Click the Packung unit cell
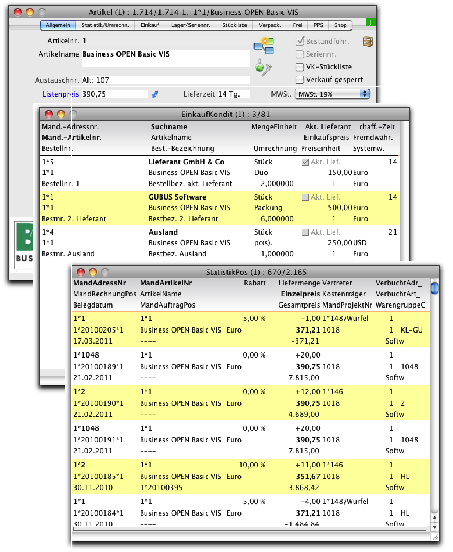 (268, 208)
